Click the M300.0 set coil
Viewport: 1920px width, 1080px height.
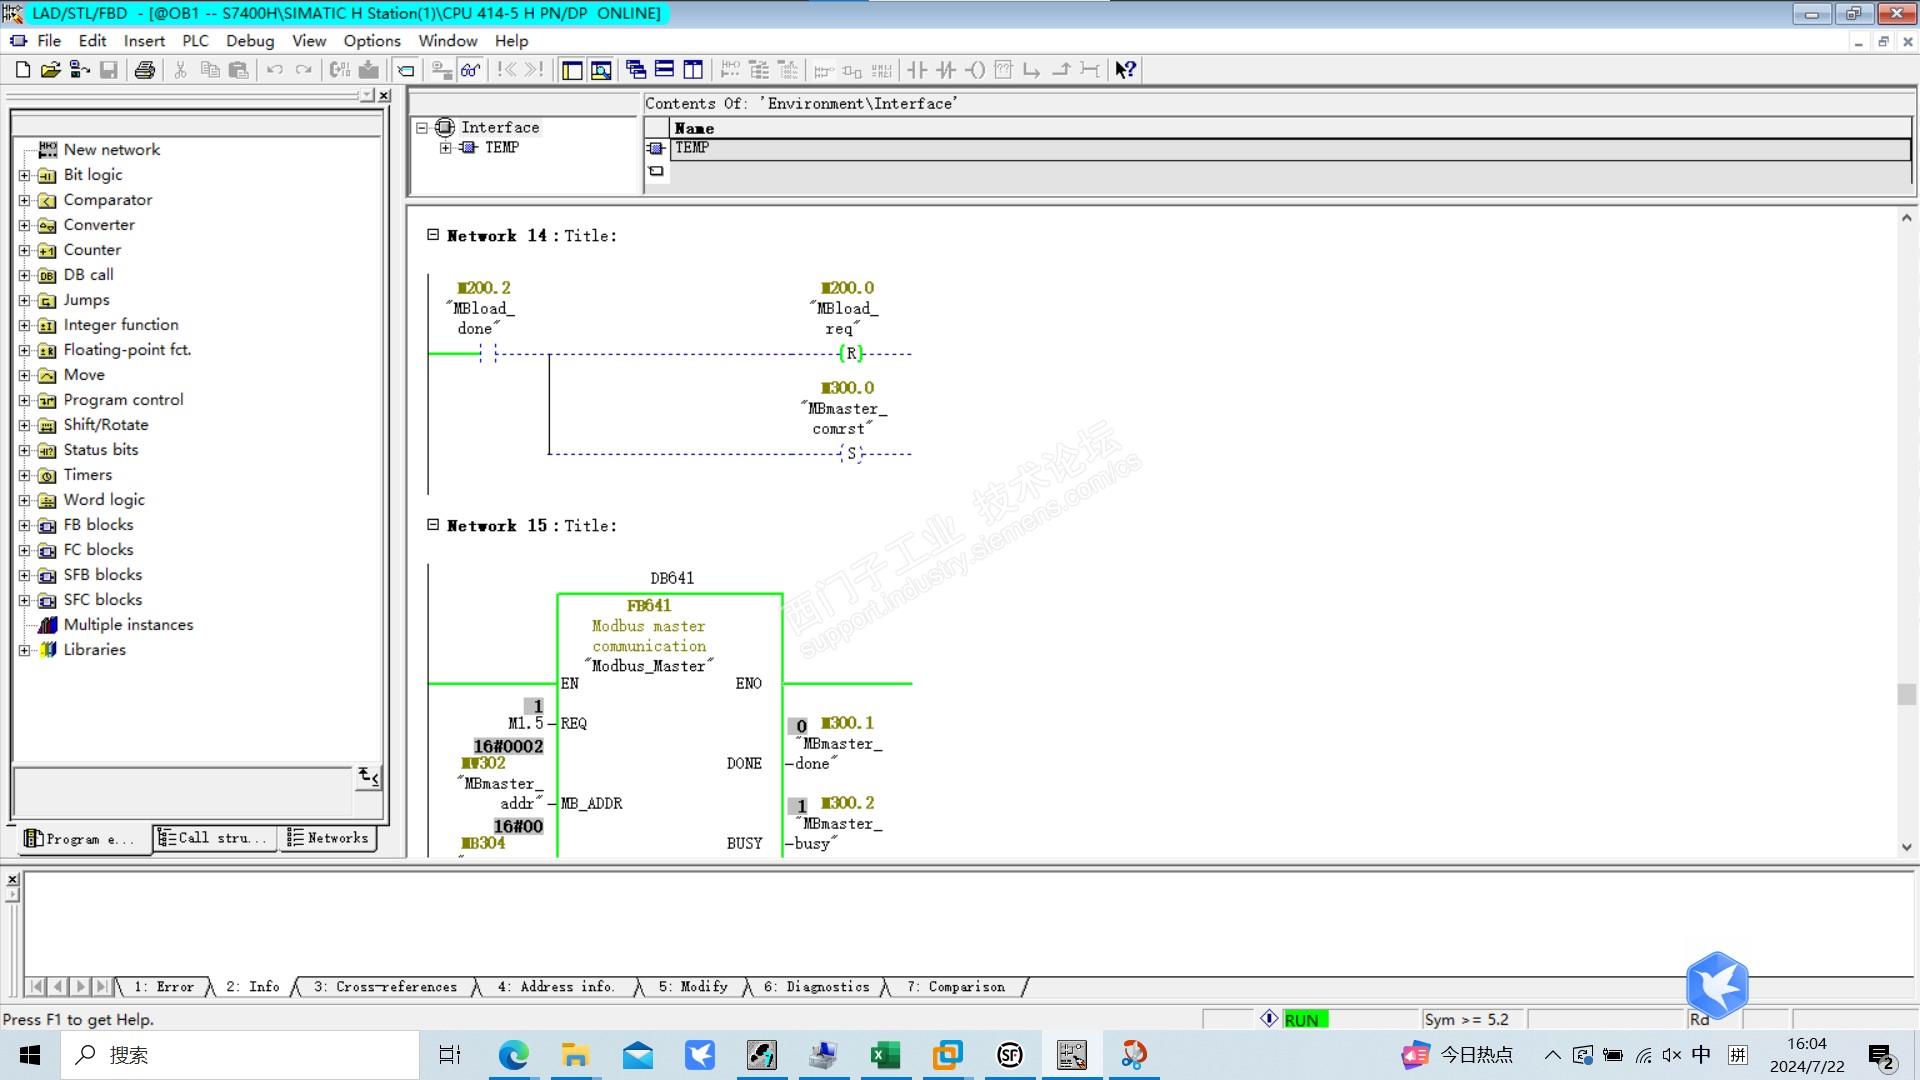tap(851, 454)
